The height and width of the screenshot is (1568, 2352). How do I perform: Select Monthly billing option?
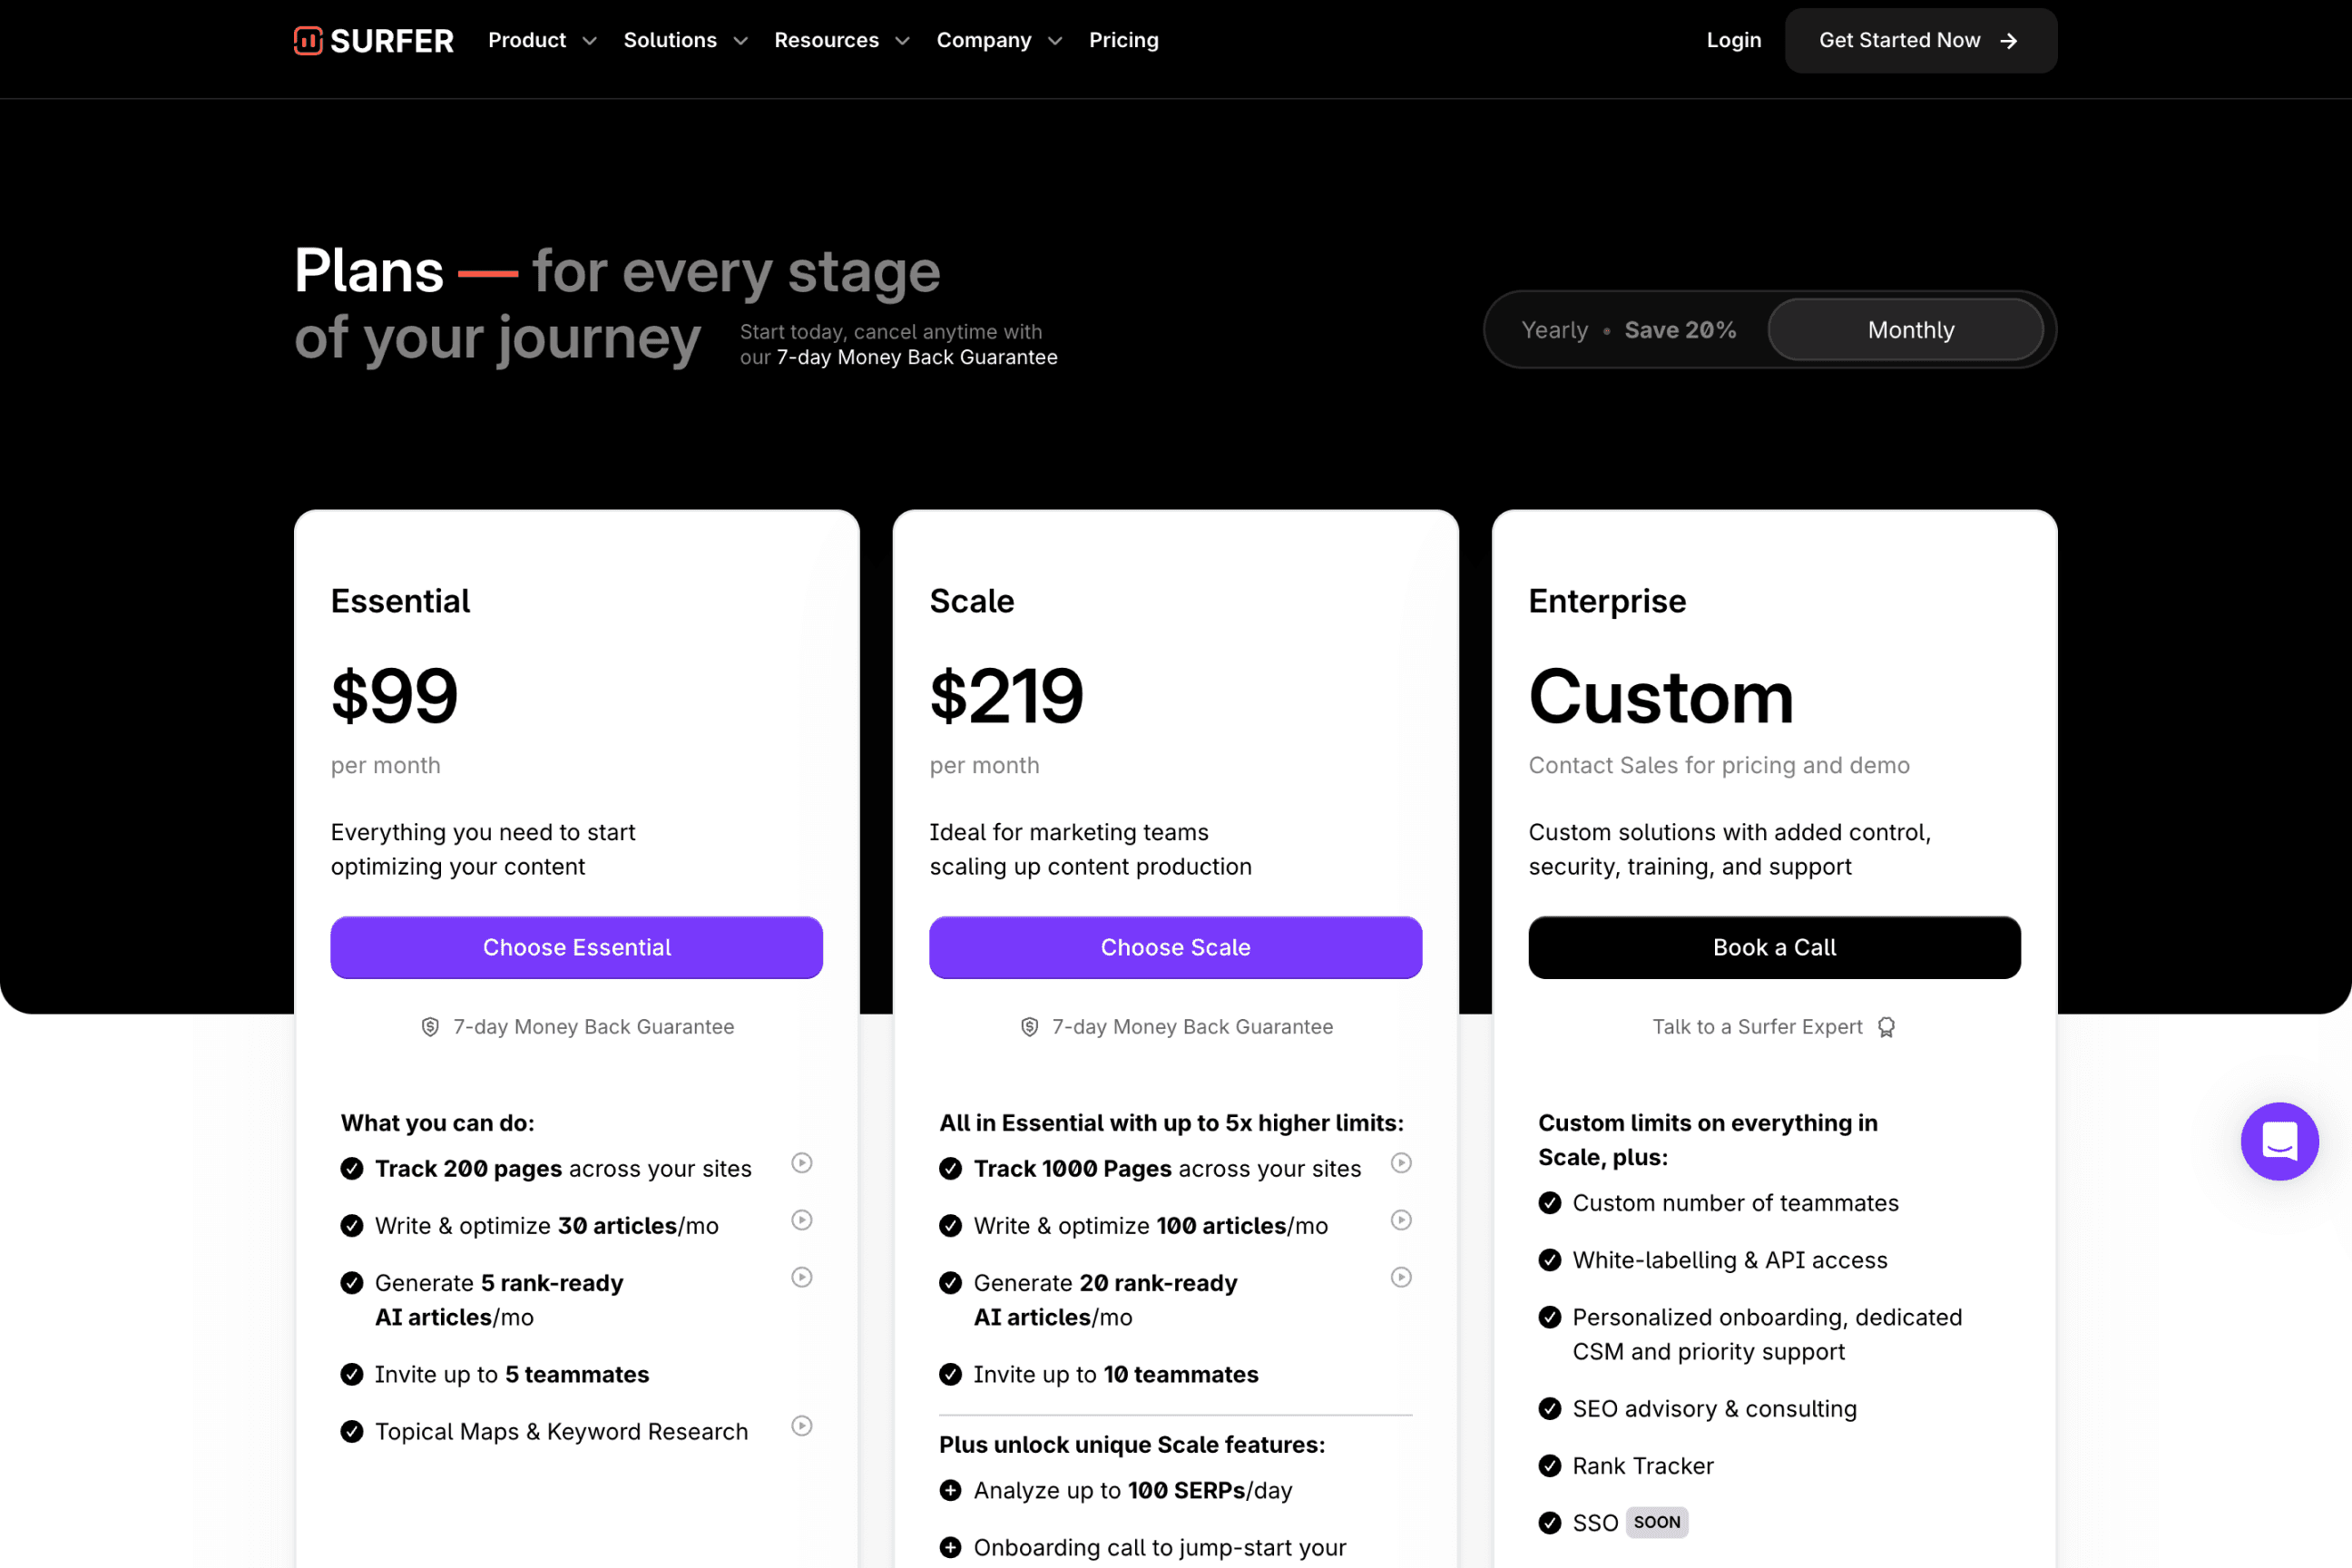coord(1910,330)
